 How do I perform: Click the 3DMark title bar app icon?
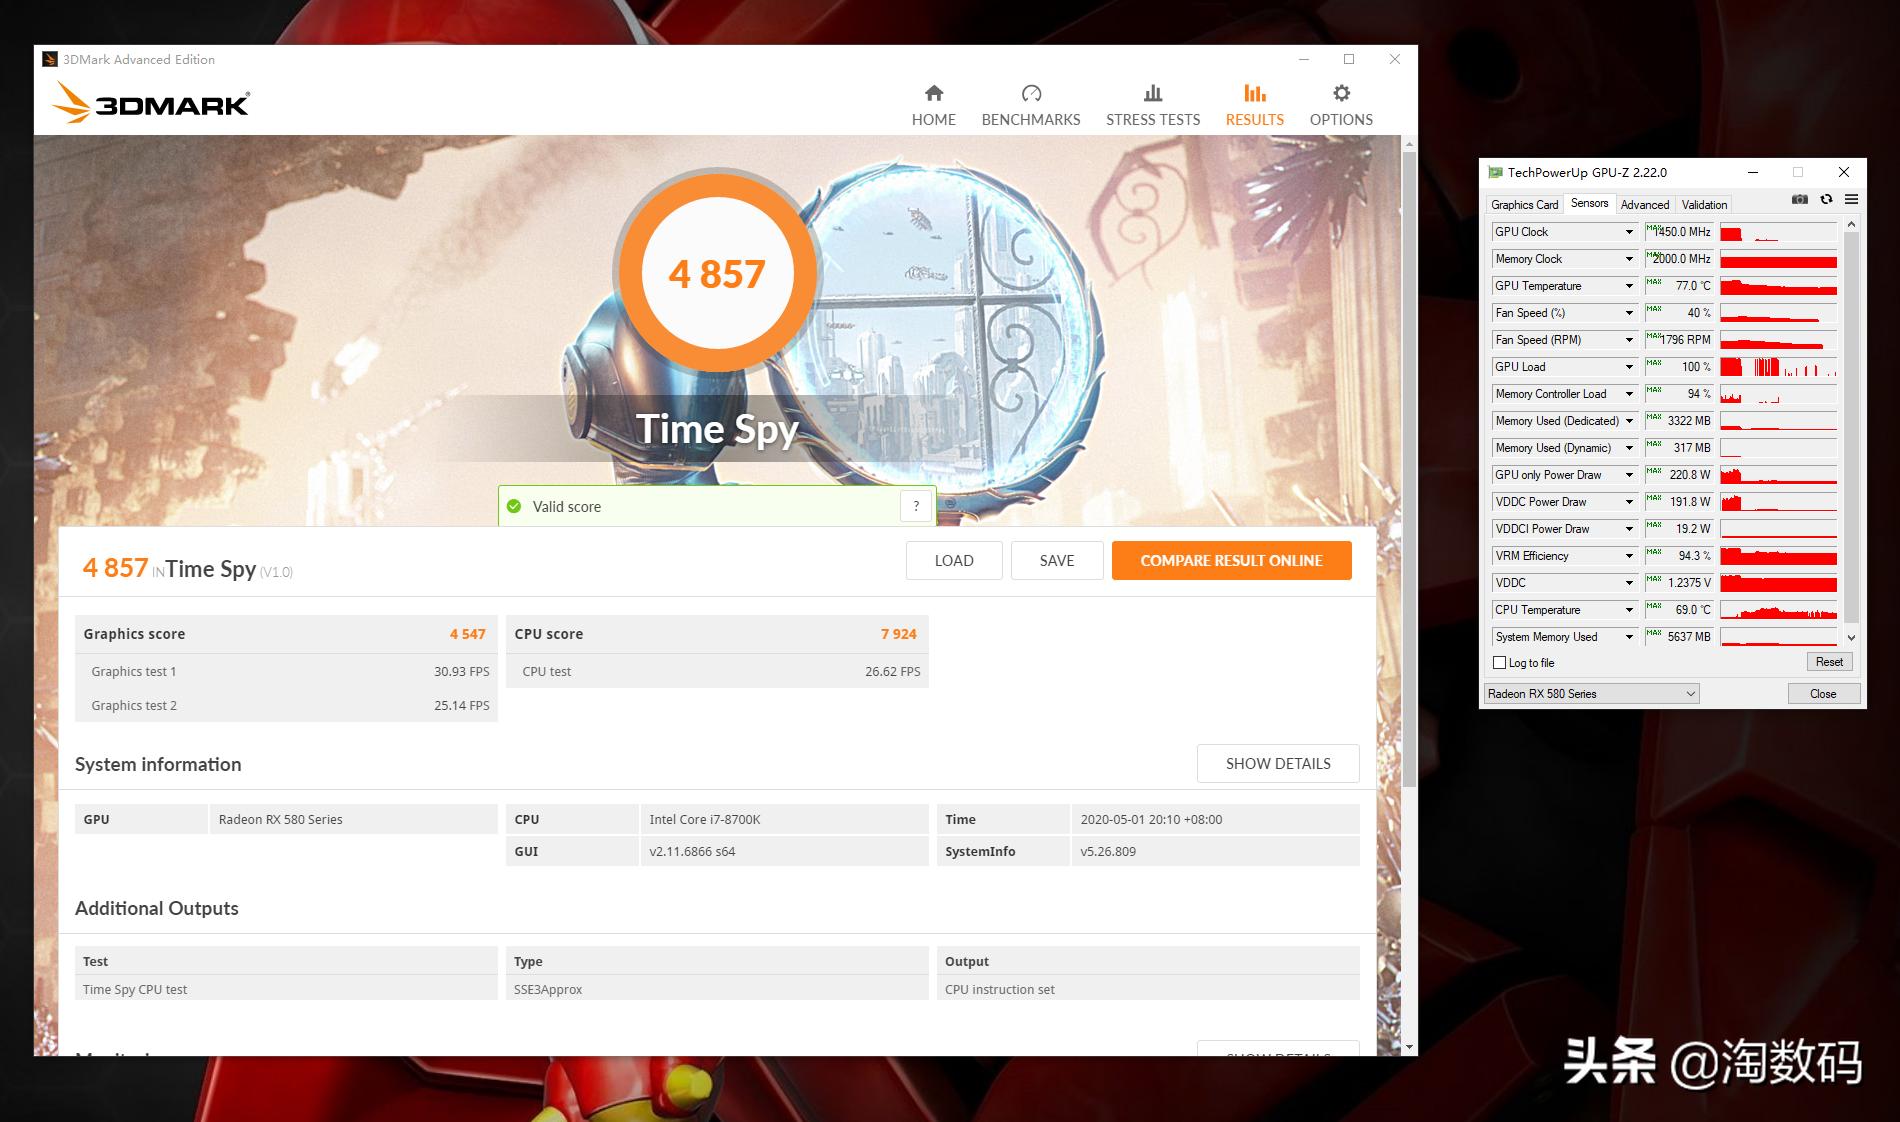(x=50, y=59)
